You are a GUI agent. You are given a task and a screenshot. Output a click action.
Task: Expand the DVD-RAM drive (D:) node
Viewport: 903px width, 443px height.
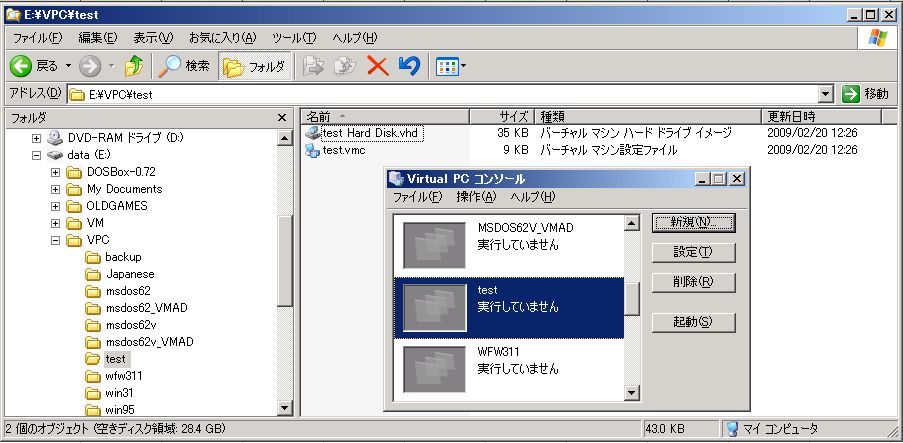click(x=36, y=138)
